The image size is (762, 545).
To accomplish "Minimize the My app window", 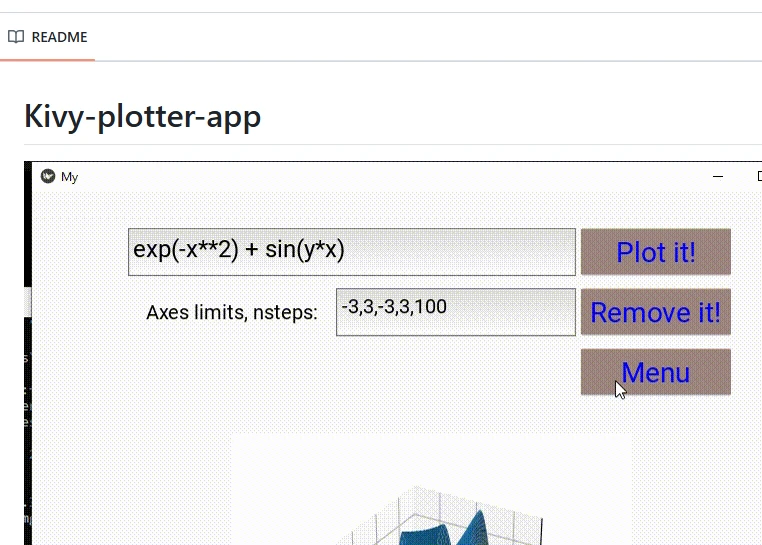I will (718, 176).
